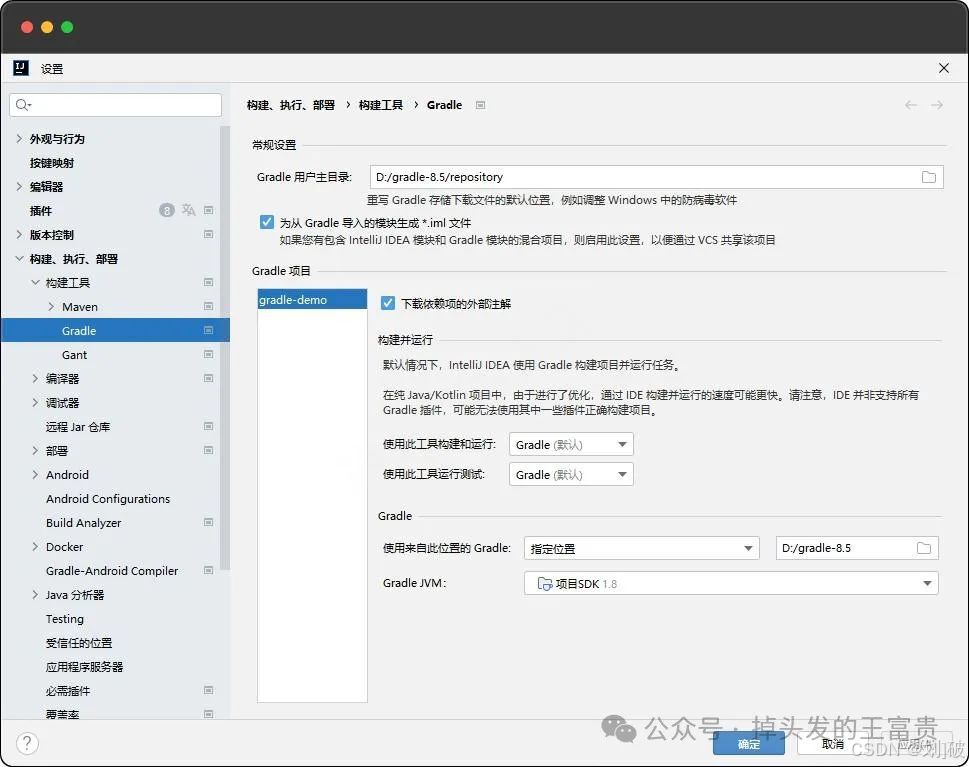The width and height of the screenshot is (969, 767).
Task: Click the help question mark button
Action: point(27,743)
